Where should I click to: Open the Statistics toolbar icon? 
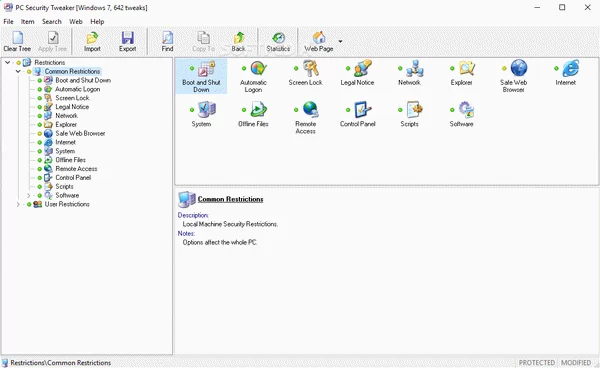click(278, 37)
